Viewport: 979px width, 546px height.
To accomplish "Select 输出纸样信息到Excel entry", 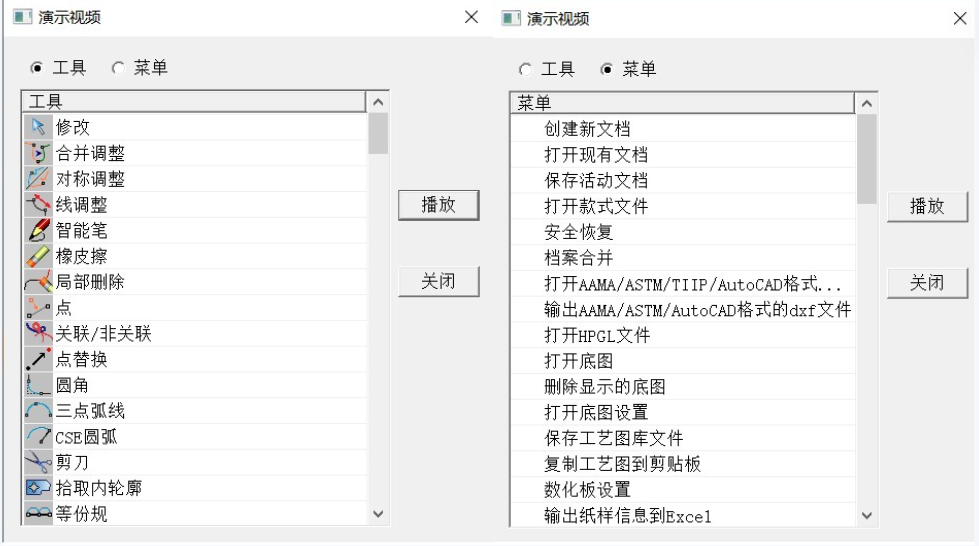I will (x=683, y=515).
